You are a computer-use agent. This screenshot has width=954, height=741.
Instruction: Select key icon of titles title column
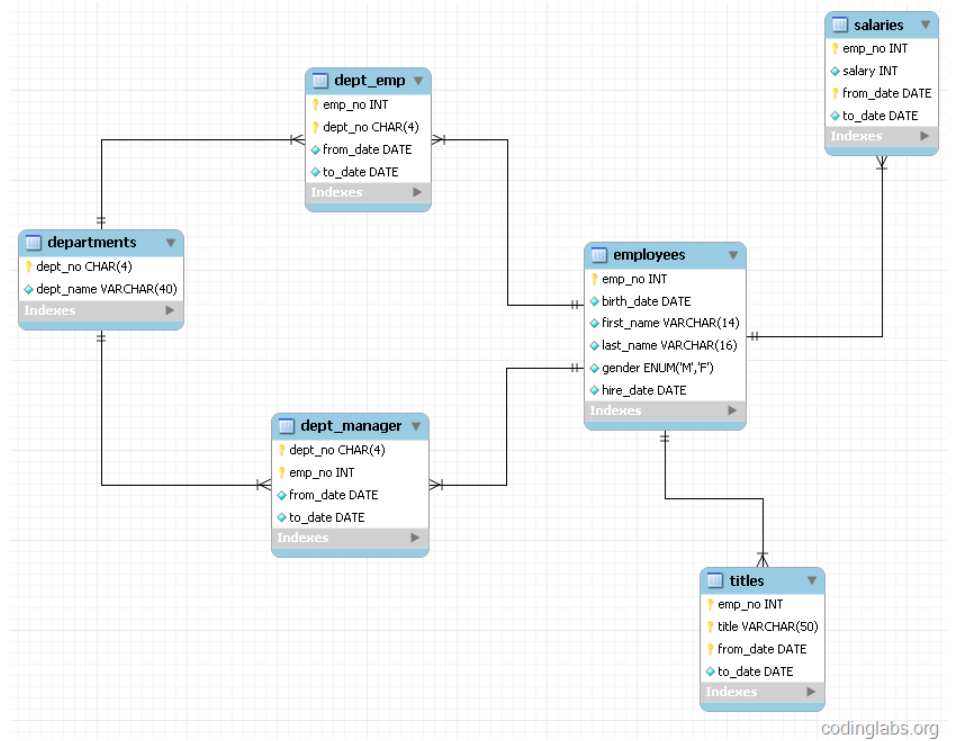click(x=710, y=627)
